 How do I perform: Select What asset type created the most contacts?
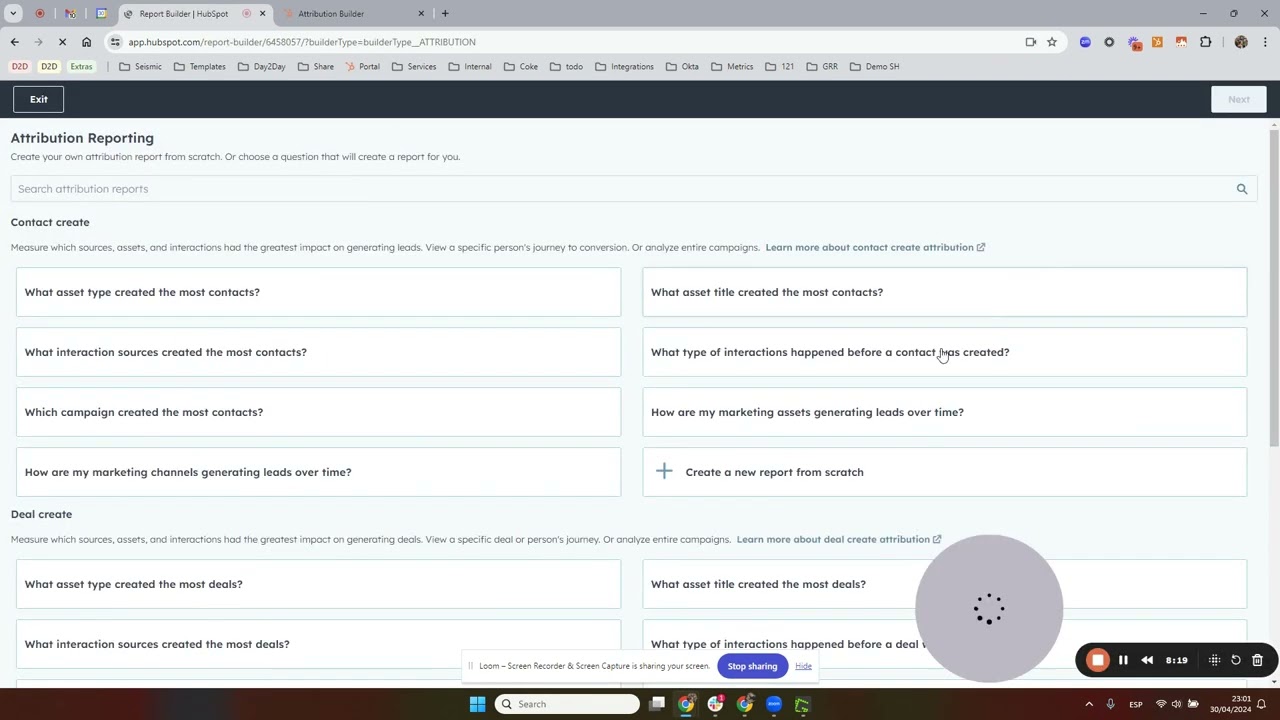pos(318,292)
